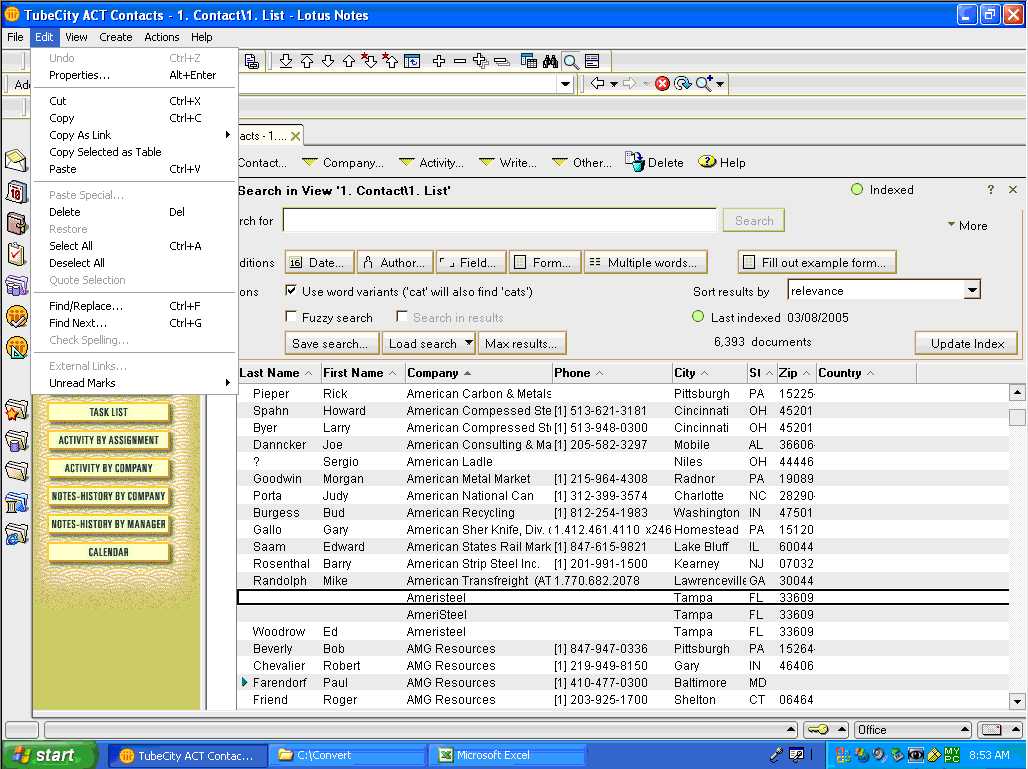Open the address bar dropdown arrow
1028x769 pixels.
[x=564, y=84]
